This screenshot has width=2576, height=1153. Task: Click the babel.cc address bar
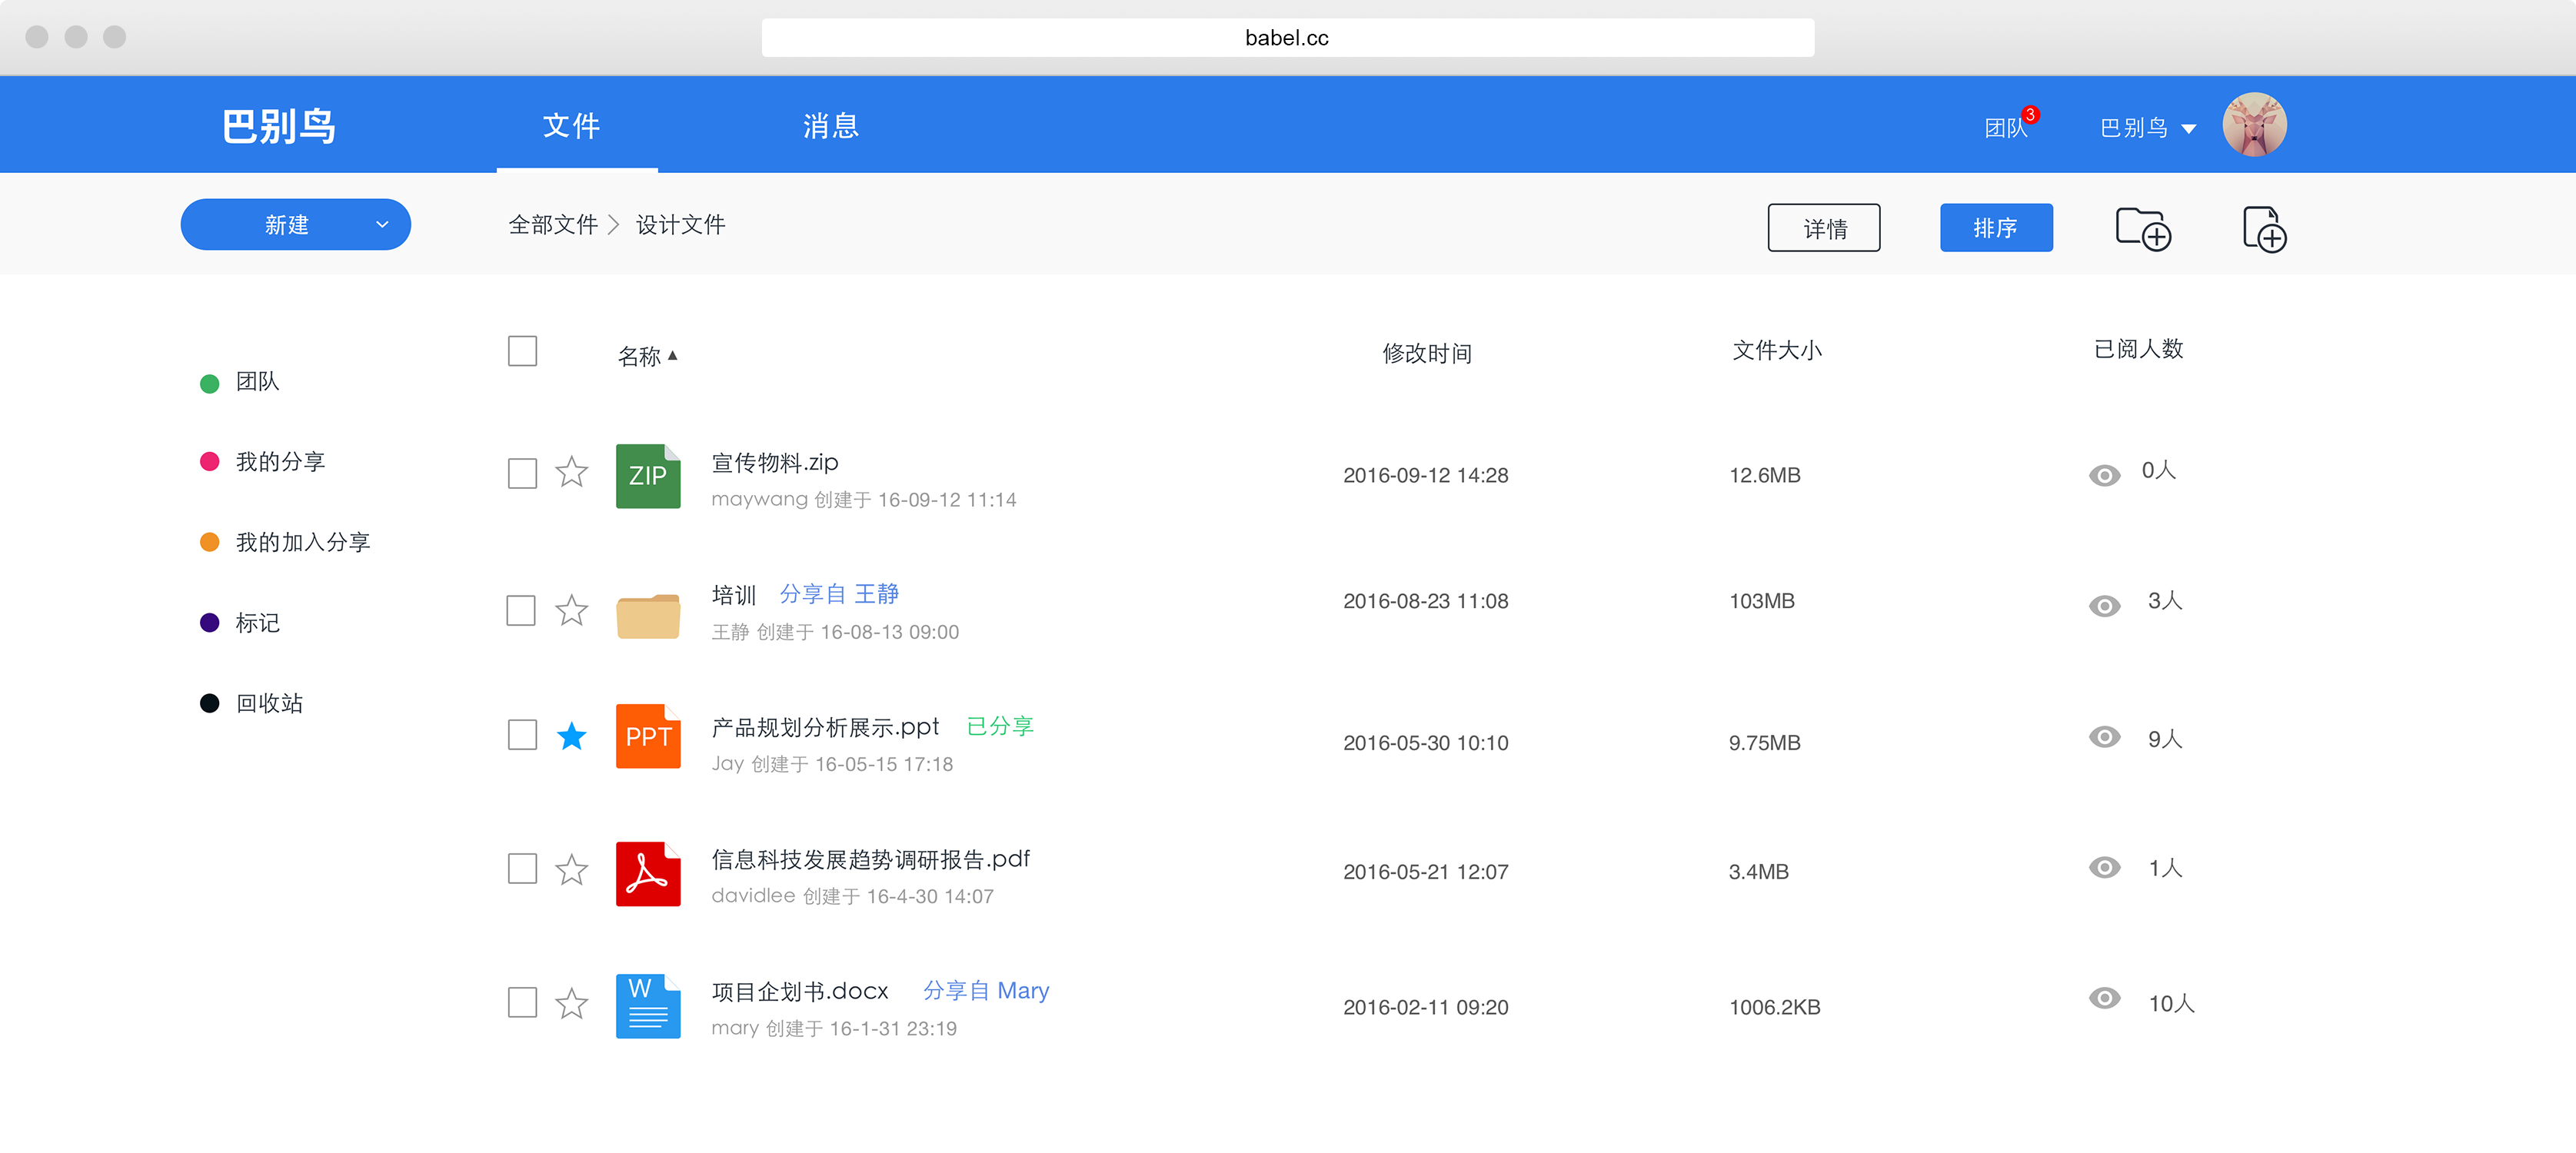(x=1286, y=38)
